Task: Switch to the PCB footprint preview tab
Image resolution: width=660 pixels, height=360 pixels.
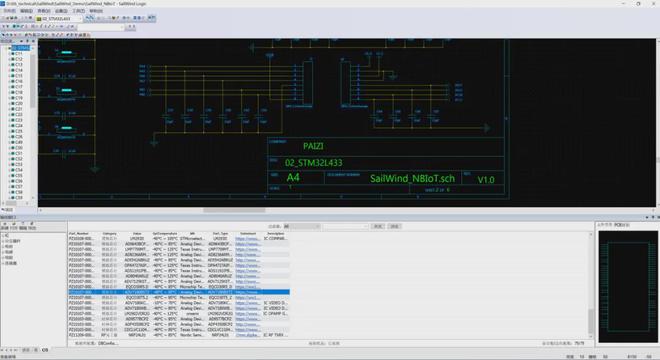Action: click(622, 225)
